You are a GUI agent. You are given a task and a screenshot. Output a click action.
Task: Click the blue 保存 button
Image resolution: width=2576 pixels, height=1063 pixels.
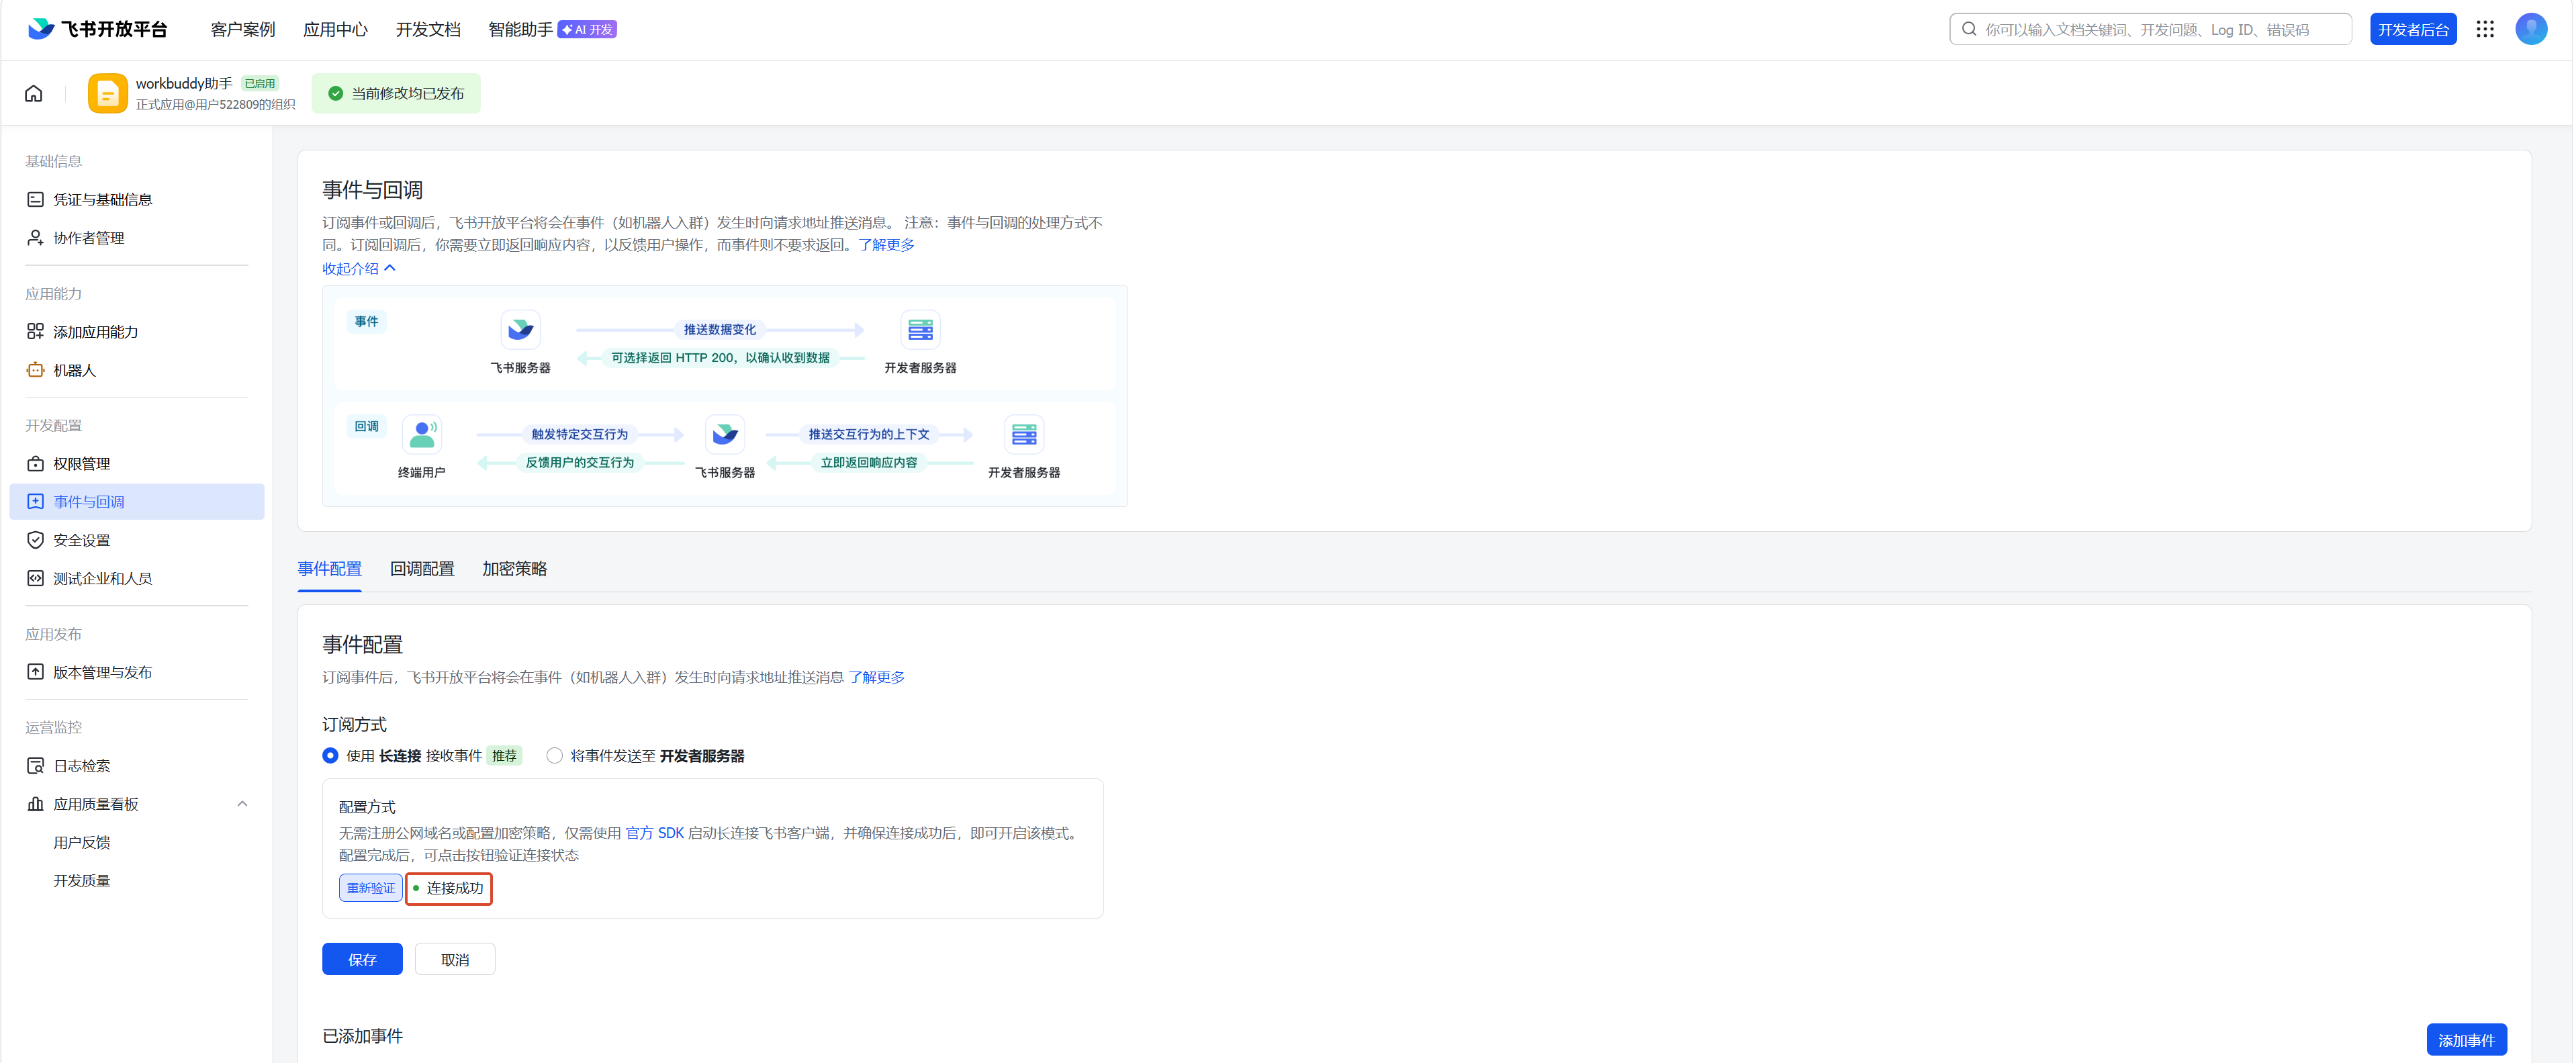362,960
